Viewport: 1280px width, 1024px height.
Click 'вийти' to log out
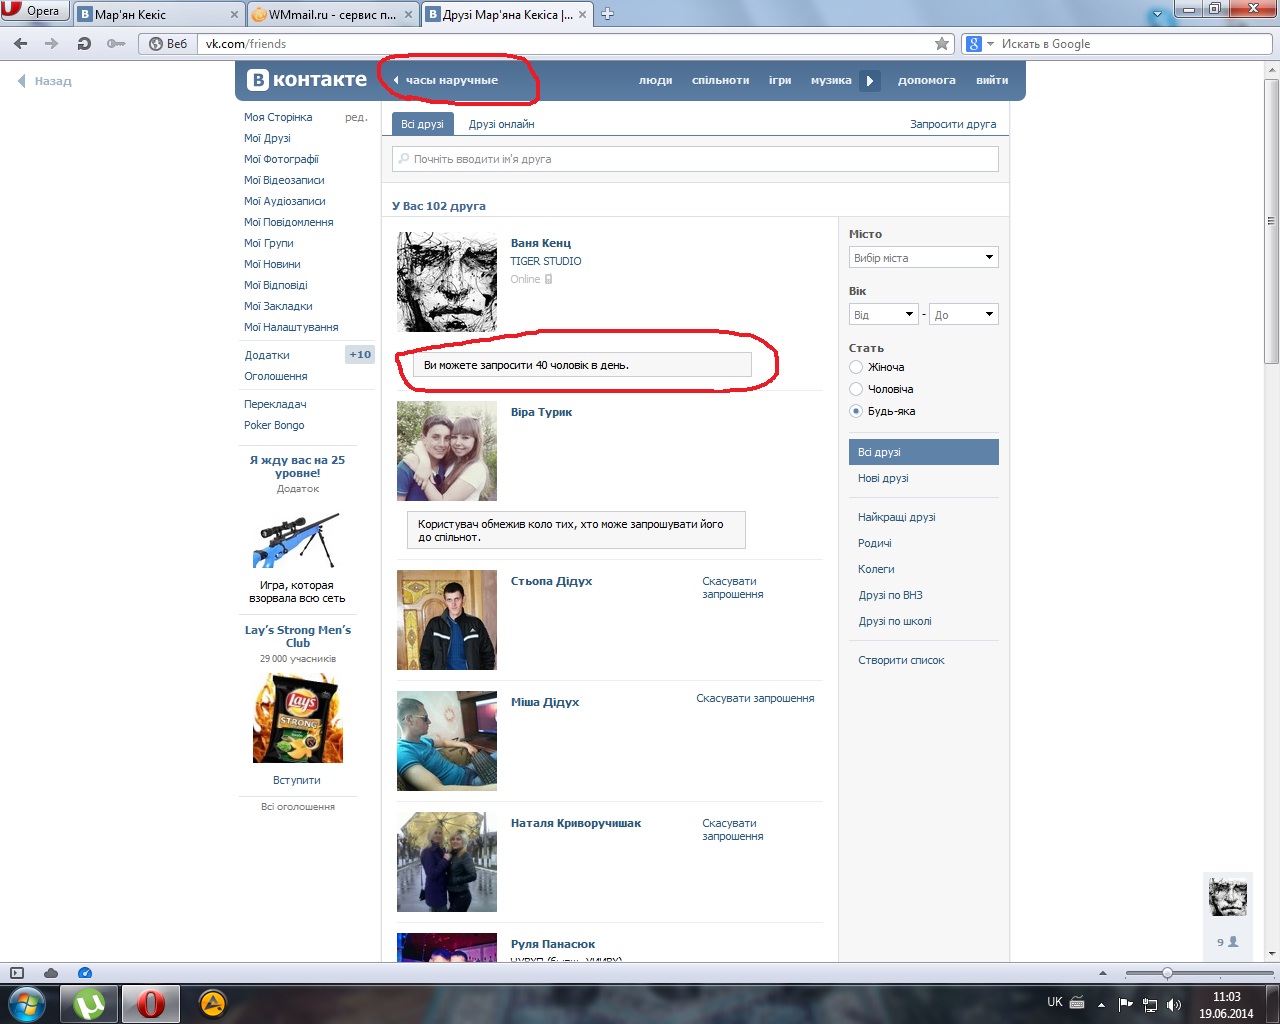click(x=992, y=81)
